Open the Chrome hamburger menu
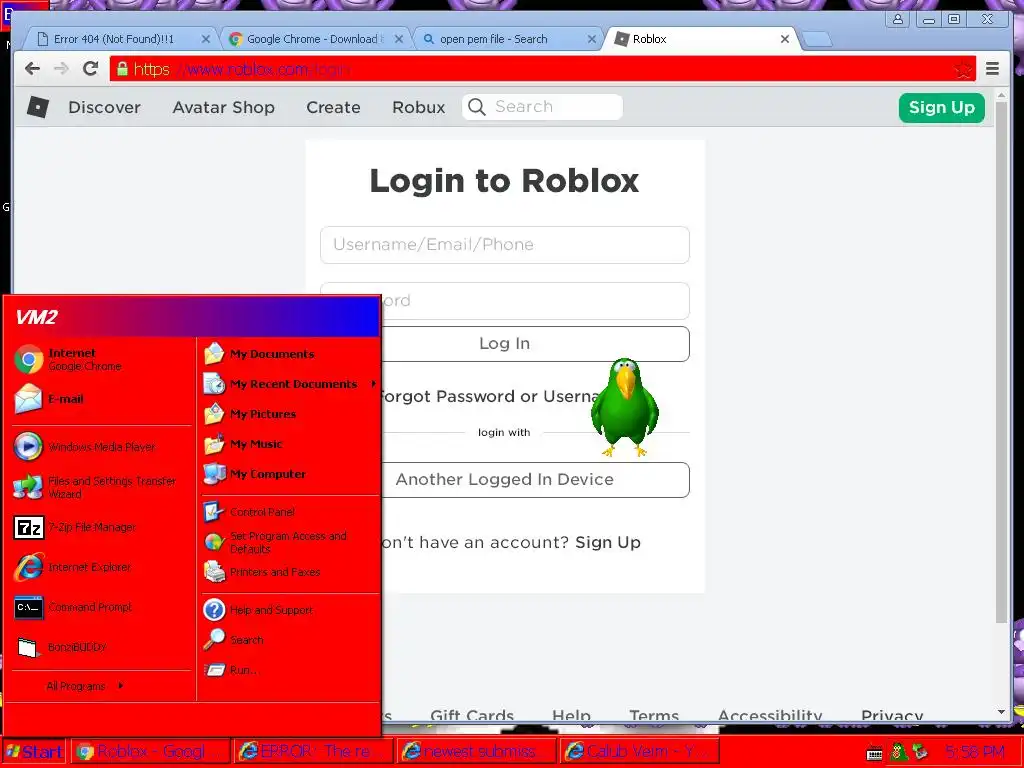The width and height of the screenshot is (1024, 768). [x=992, y=69]
